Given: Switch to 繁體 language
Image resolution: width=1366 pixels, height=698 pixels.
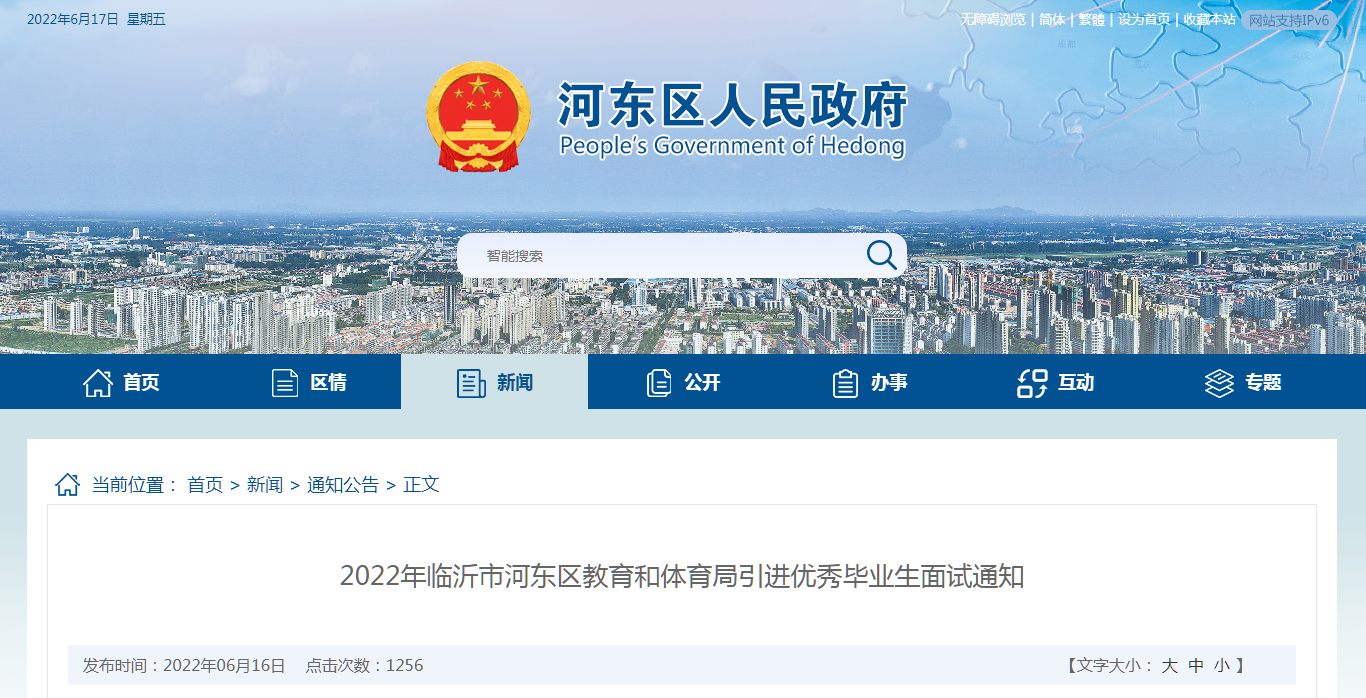Looking at the screenshot, I should coord(1091,19).
